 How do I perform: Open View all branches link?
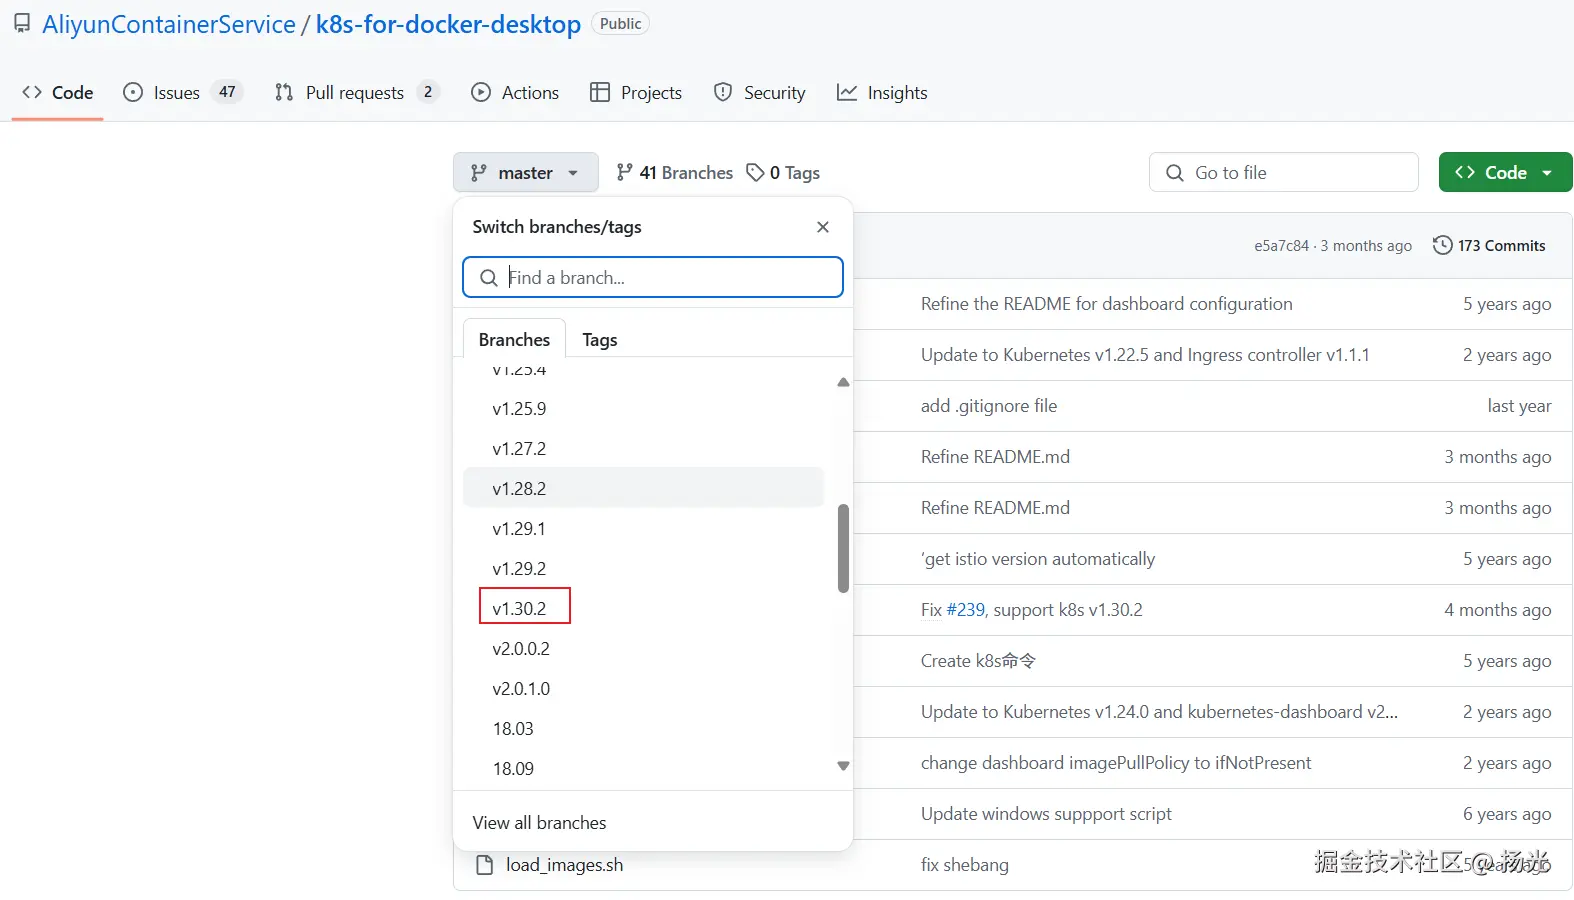[540, 823]
